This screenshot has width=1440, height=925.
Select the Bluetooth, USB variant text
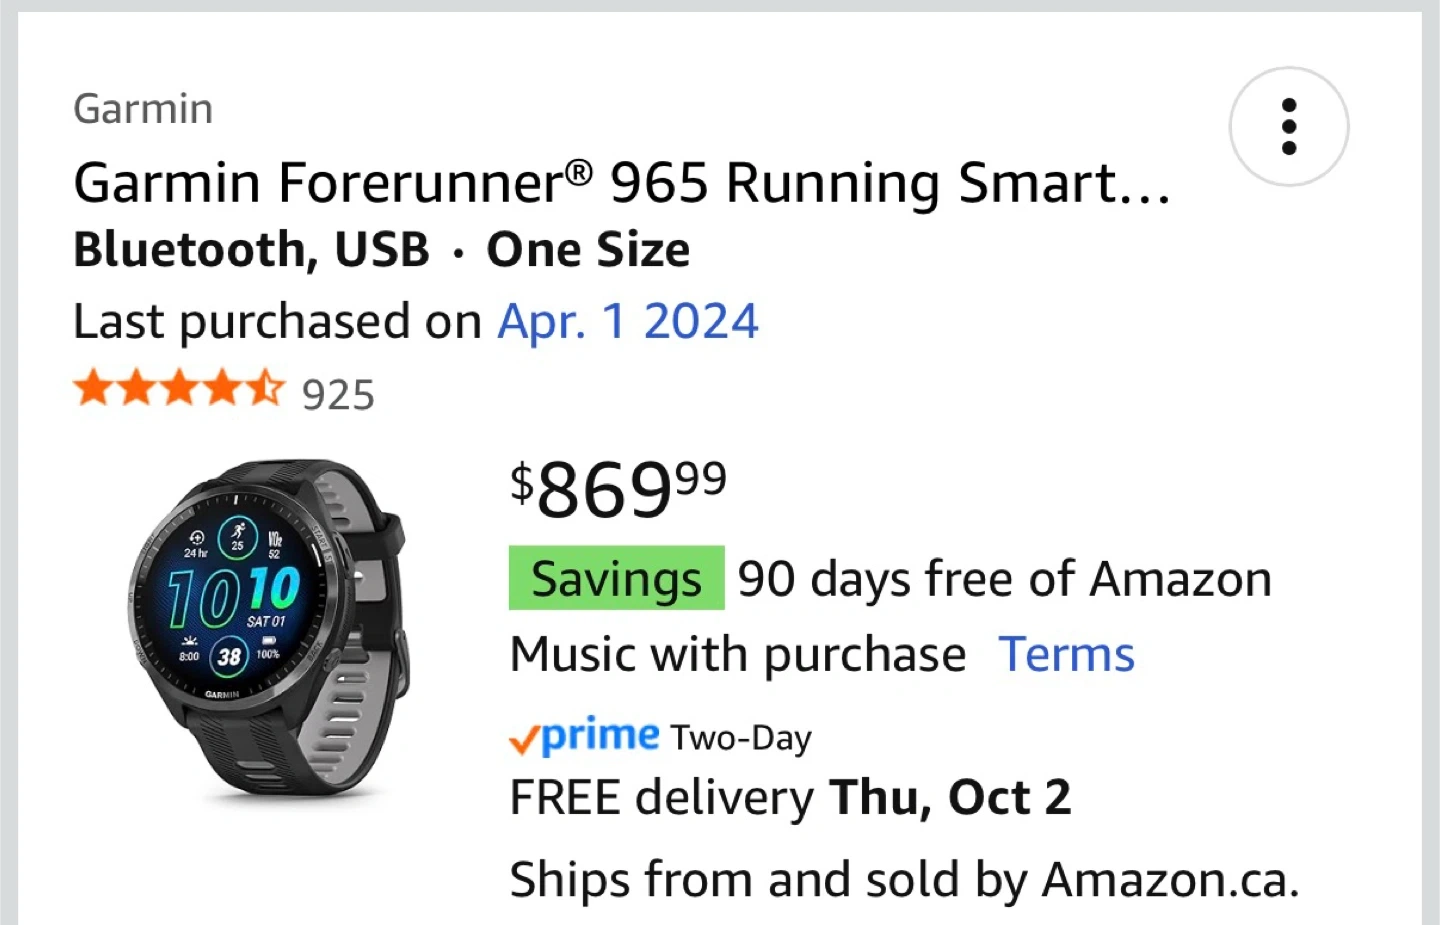click(x=251, y=250)
